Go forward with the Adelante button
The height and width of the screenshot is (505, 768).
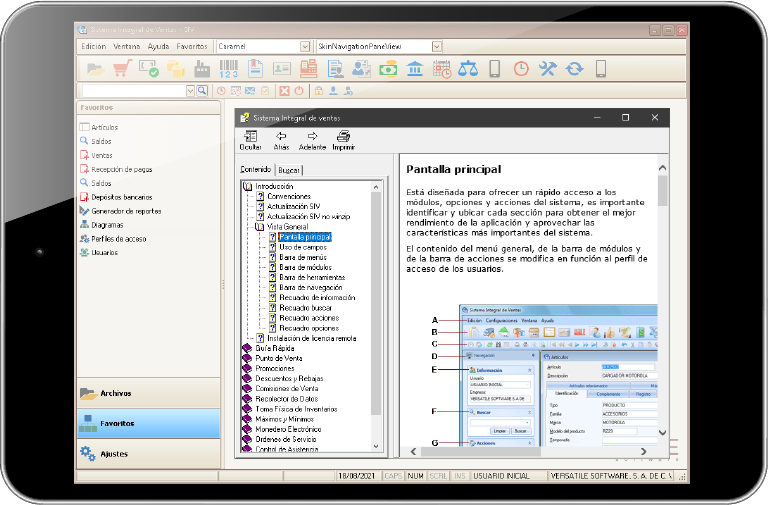312,141
